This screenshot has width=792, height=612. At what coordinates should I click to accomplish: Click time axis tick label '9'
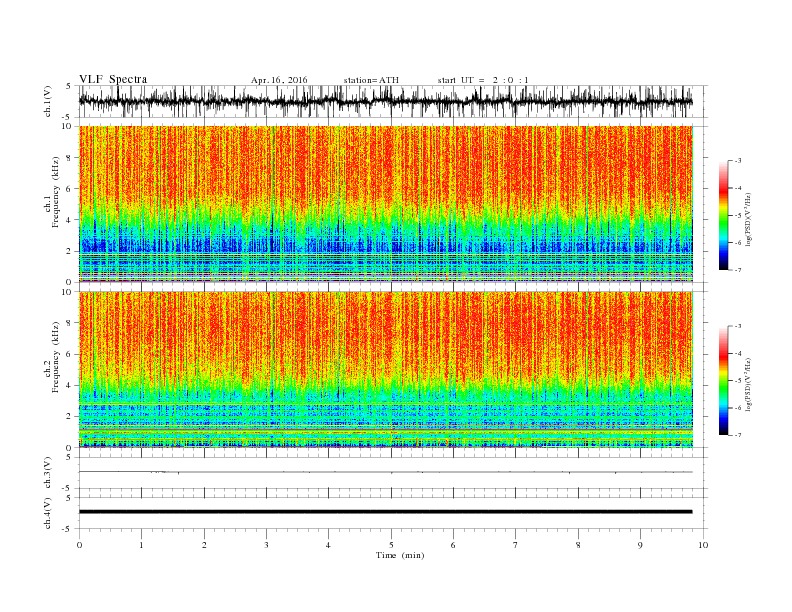pos(640,545)
